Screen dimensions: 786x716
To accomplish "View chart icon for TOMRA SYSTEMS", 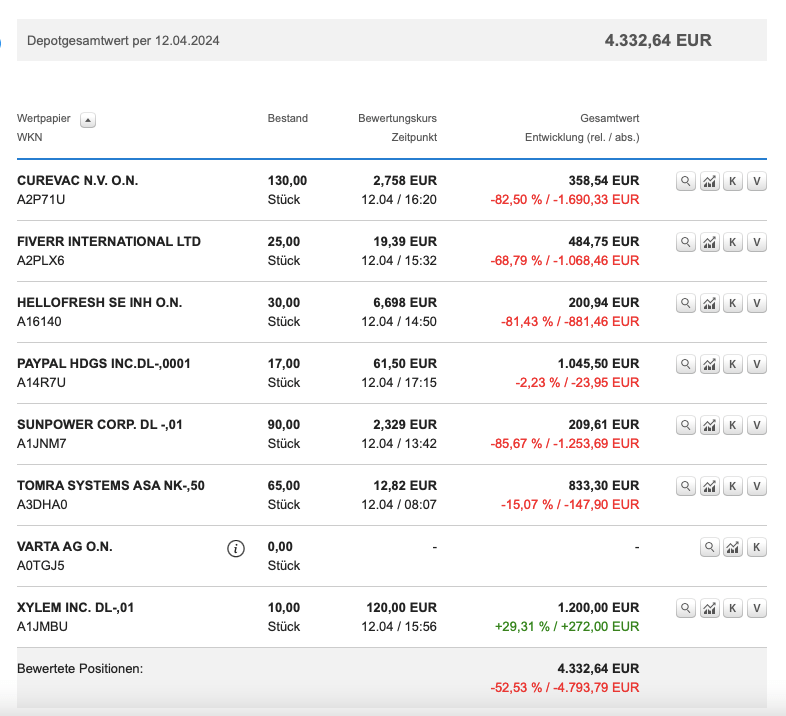I will (x=710, y=486).
